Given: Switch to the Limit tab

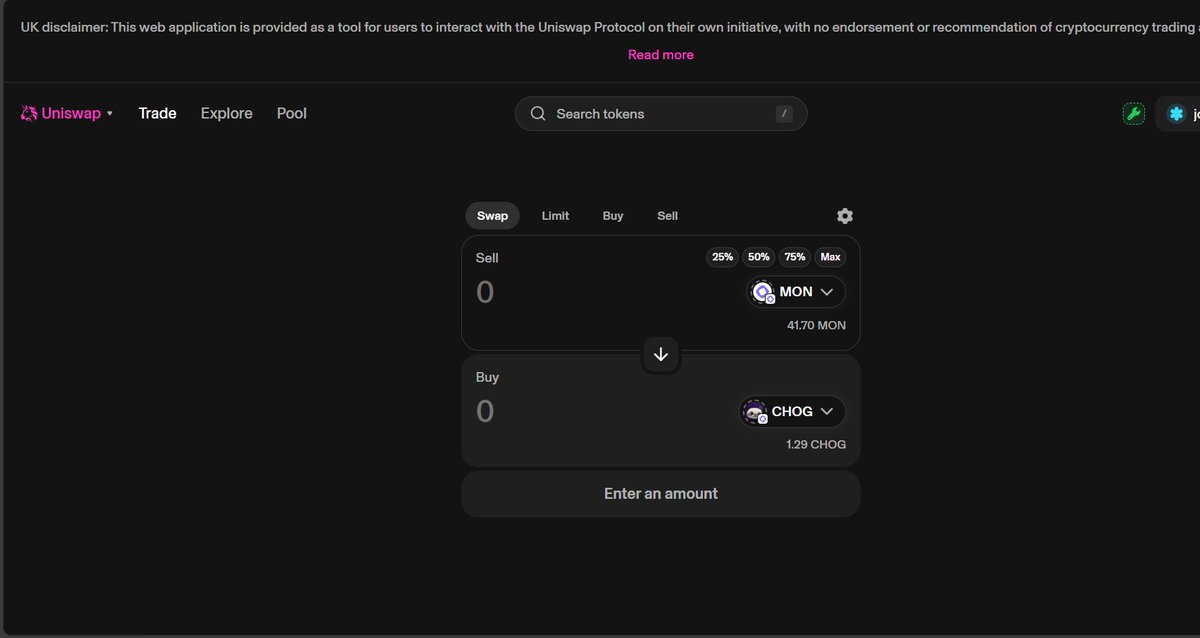Looking at the screenshot, I should click(555, 216).
